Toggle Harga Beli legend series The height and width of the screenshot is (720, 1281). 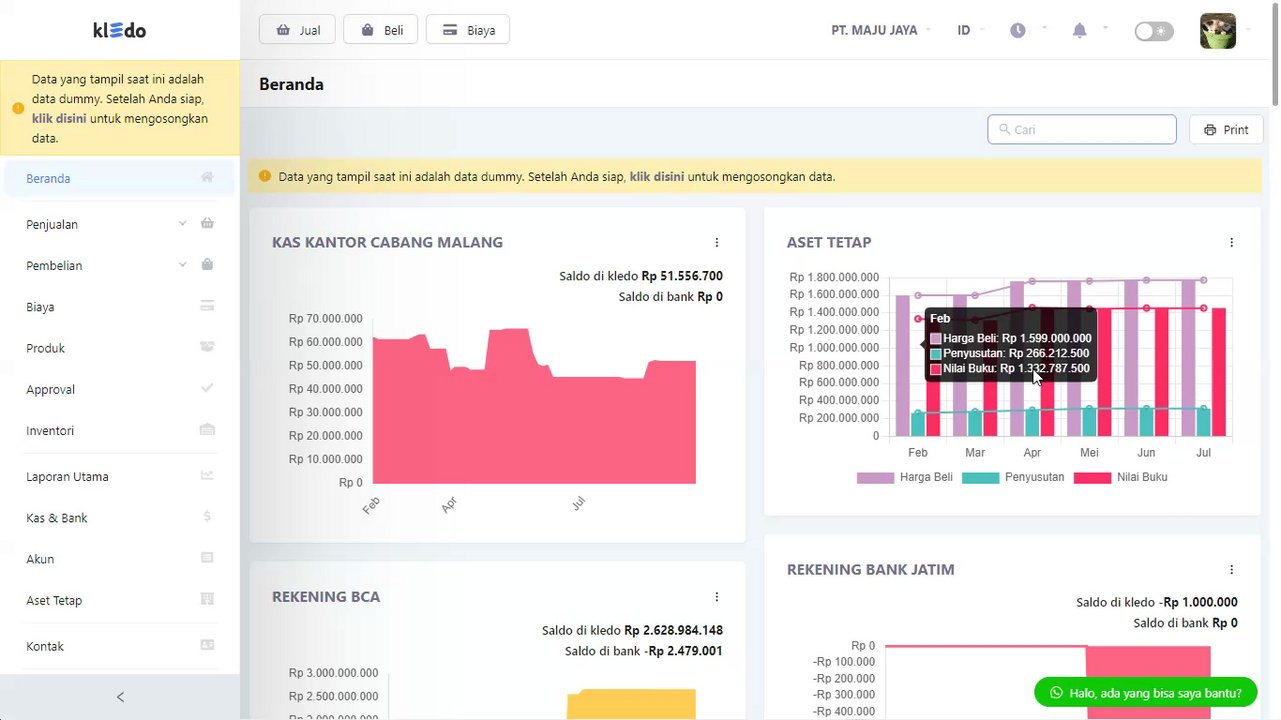pyautogui.click(x=905, y=478)
